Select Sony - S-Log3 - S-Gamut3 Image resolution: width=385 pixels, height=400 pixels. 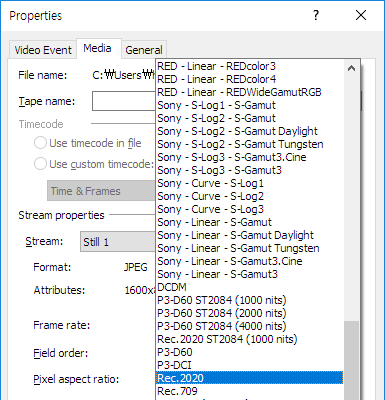coord(249,170)
